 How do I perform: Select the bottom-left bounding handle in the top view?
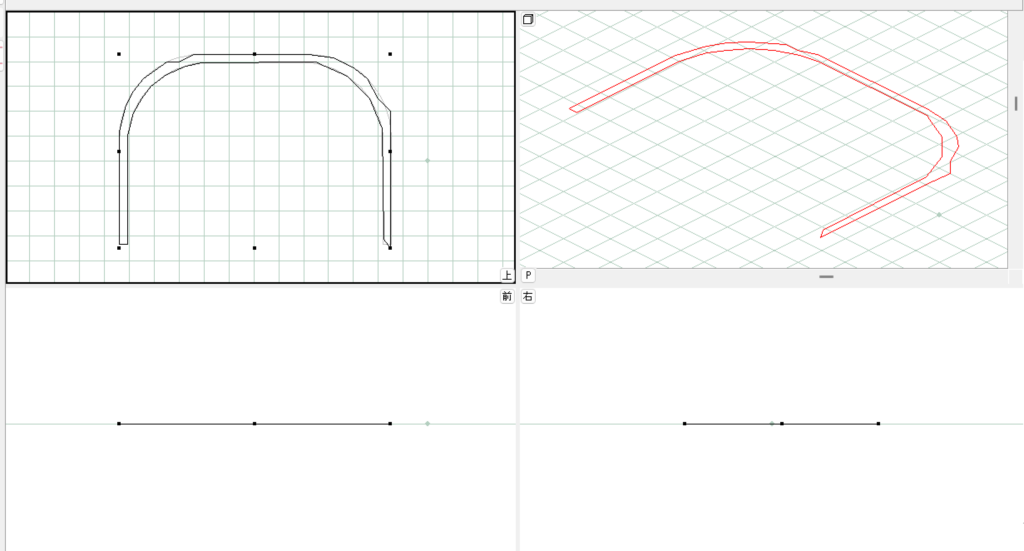click(x=119, y=248)
